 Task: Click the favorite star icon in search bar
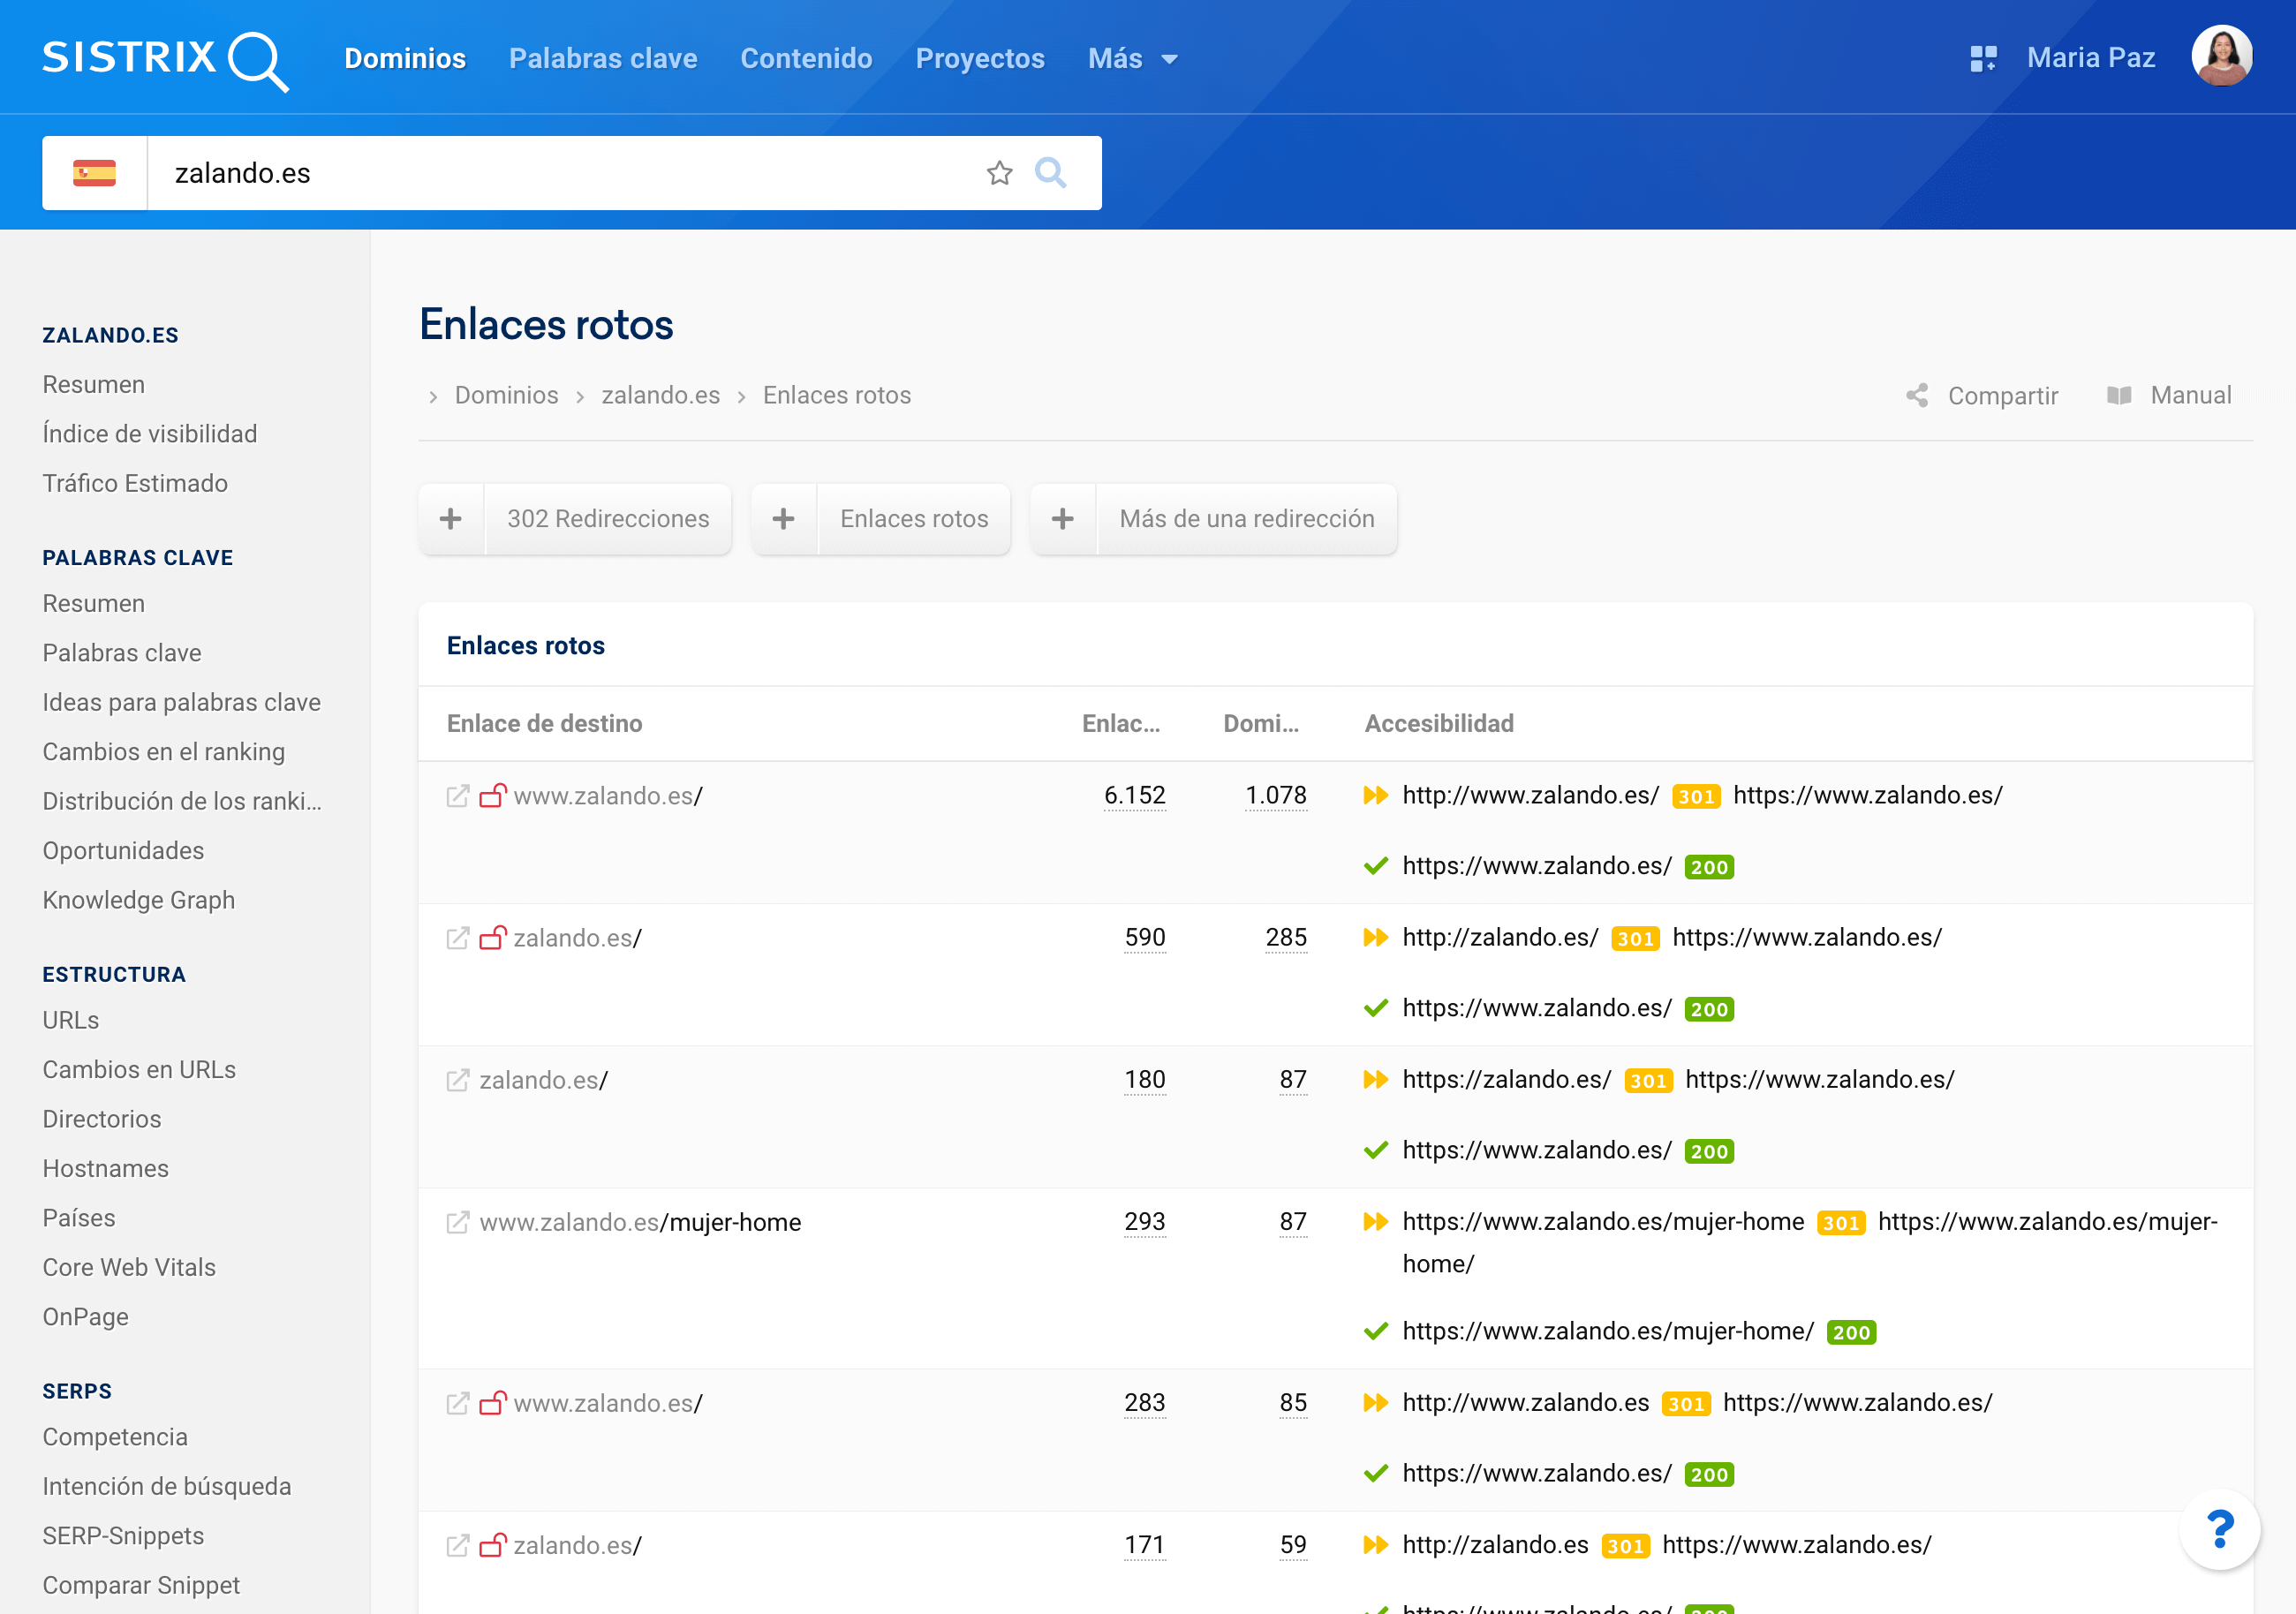click(x=999, y=173)
